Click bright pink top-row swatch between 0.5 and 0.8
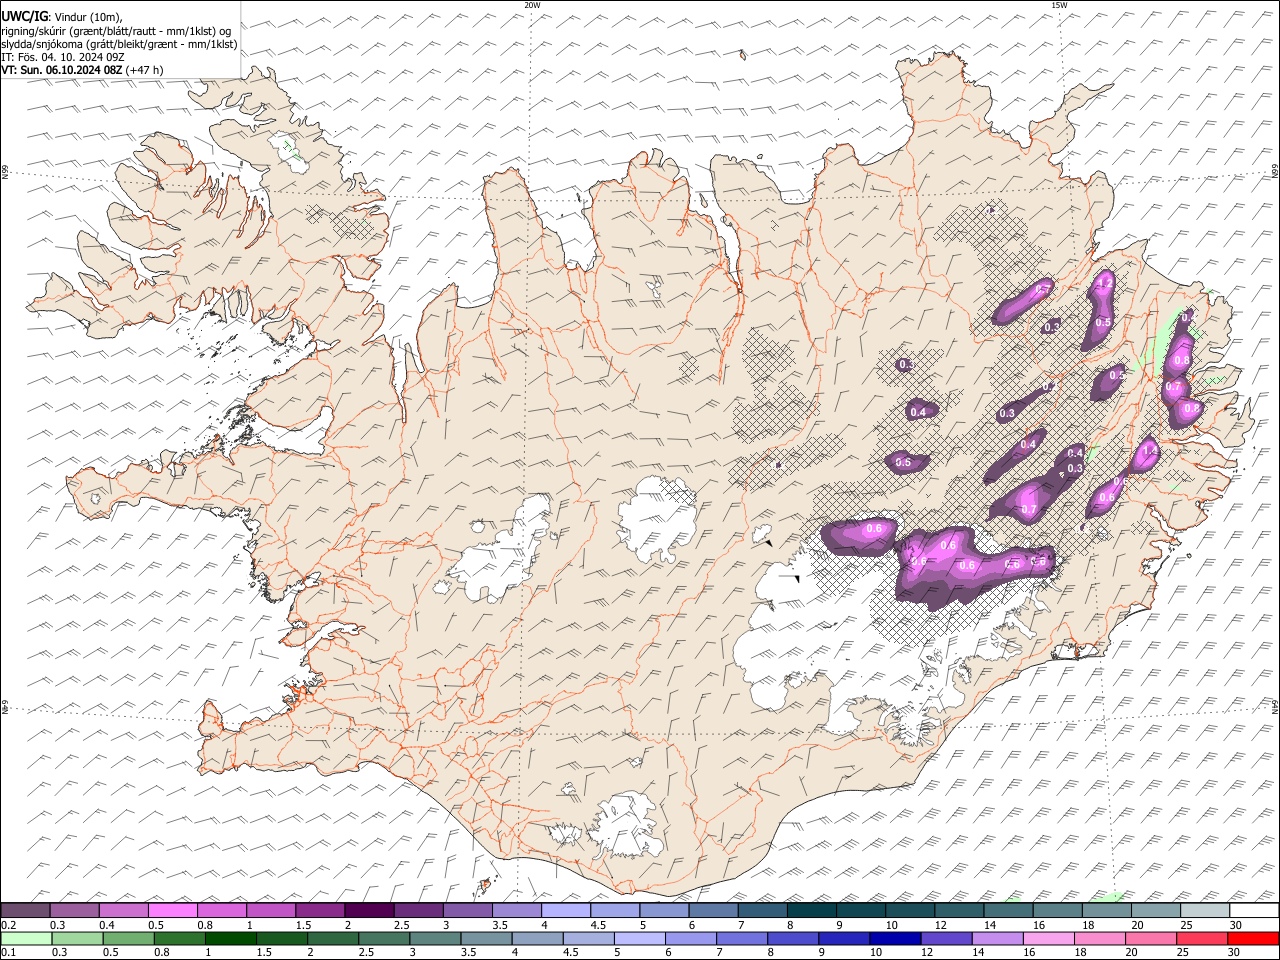This screenshot has width=1280, height=960. coord(172,910)
